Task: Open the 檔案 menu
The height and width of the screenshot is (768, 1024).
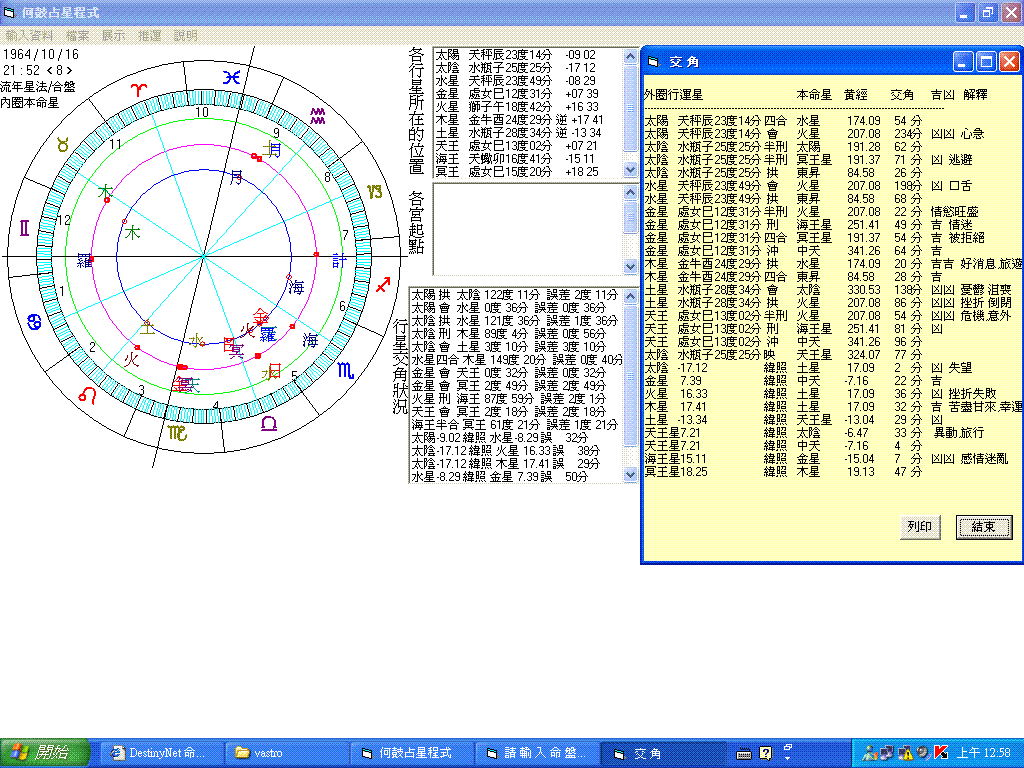Action: click(77, 35)
